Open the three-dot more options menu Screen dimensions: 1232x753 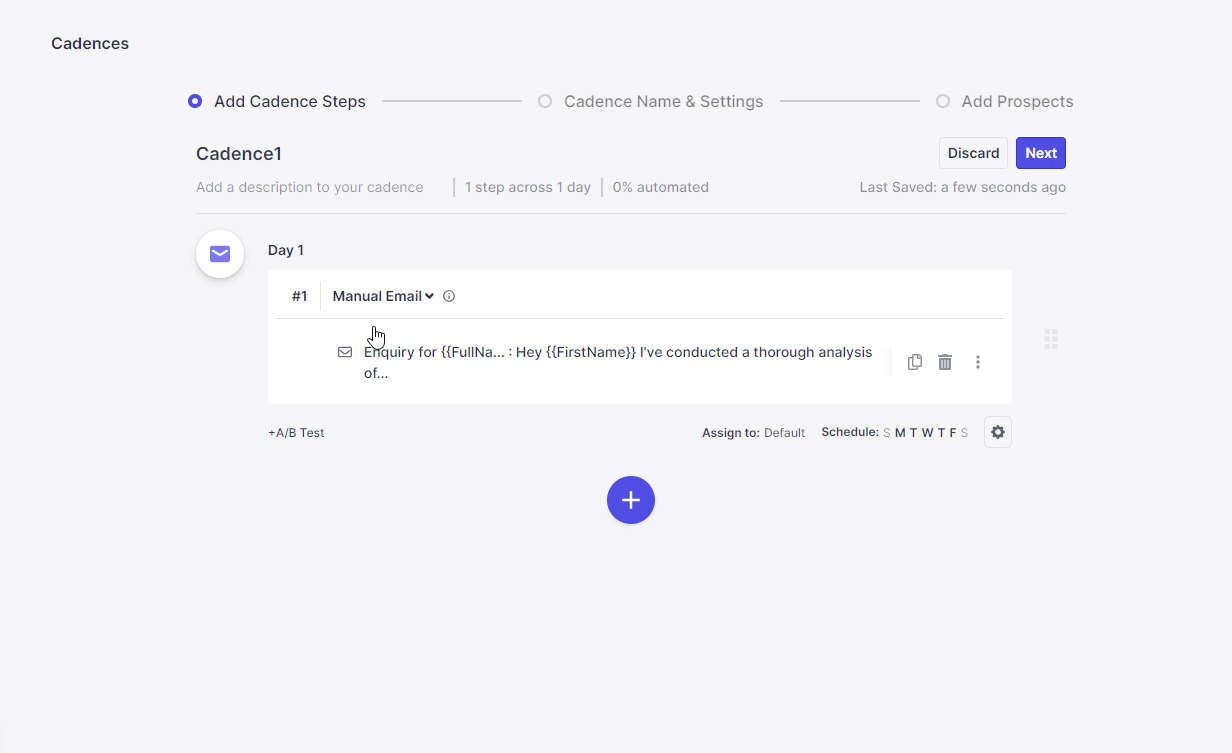coord(978,362)
